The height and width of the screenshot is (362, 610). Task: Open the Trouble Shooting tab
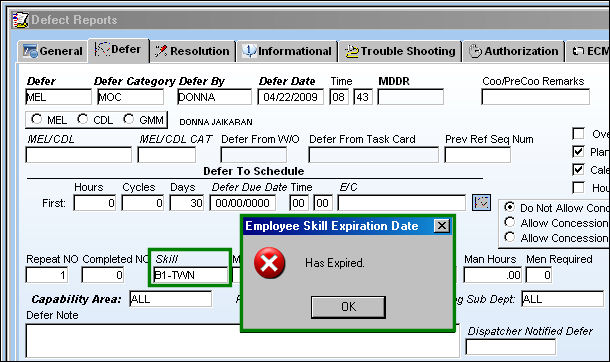[x=400, y=51]
